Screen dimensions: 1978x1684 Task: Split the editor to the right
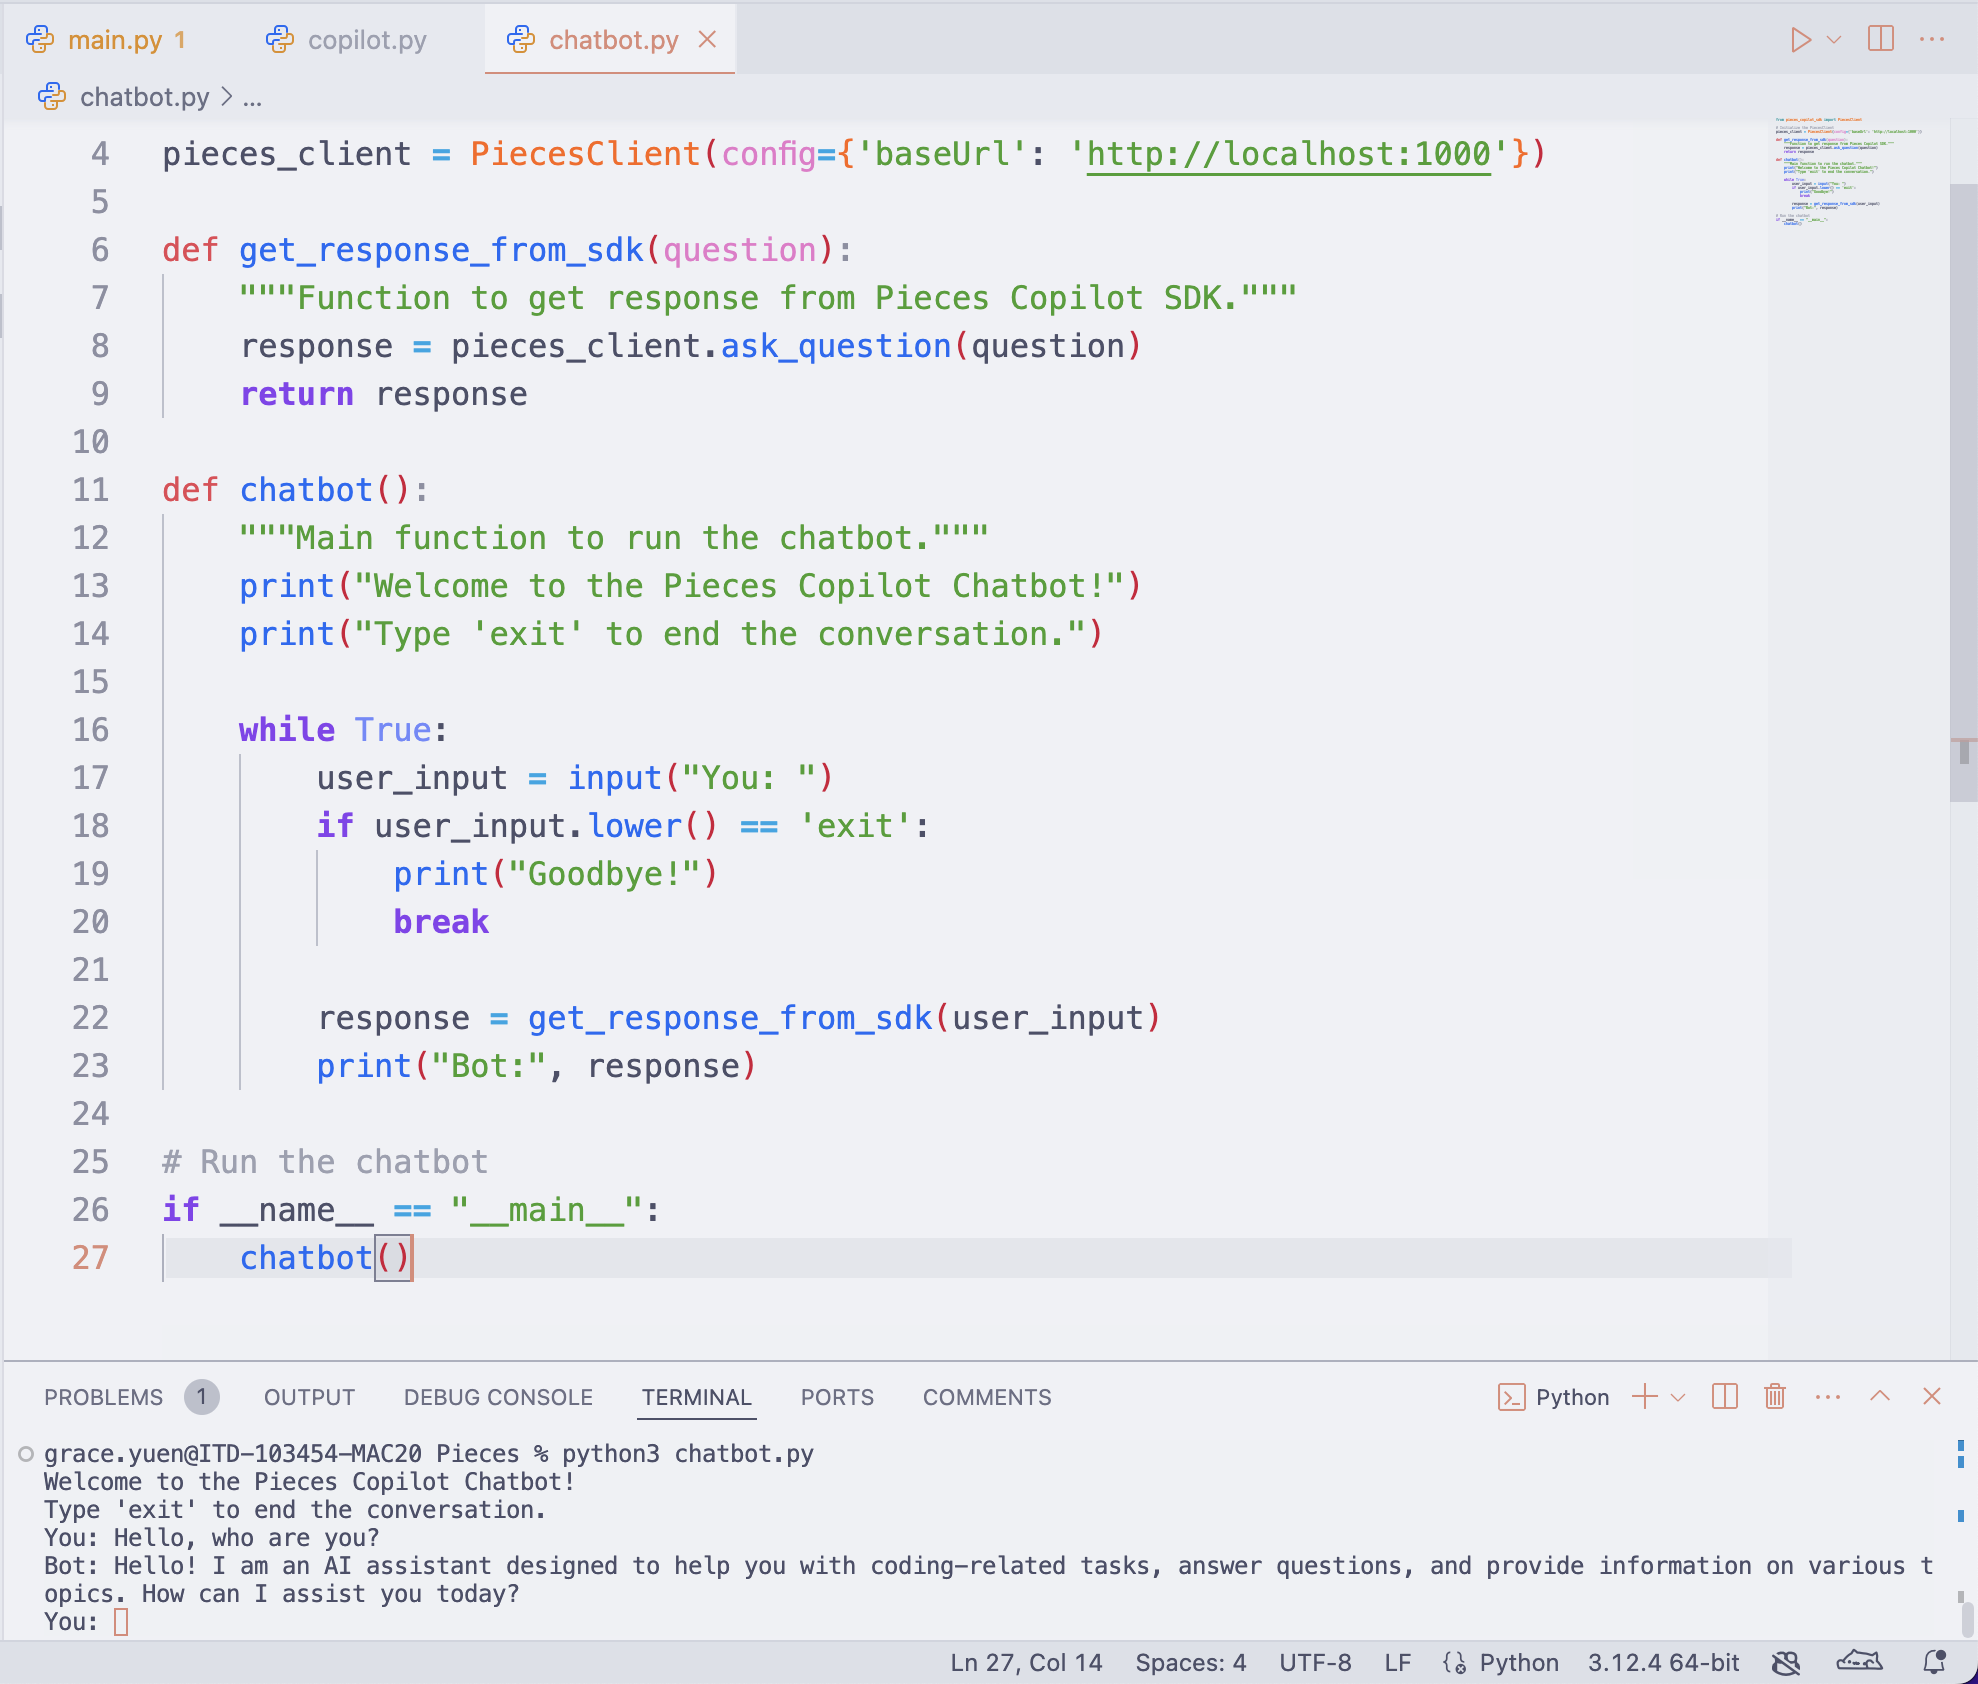pos(1880,40)
